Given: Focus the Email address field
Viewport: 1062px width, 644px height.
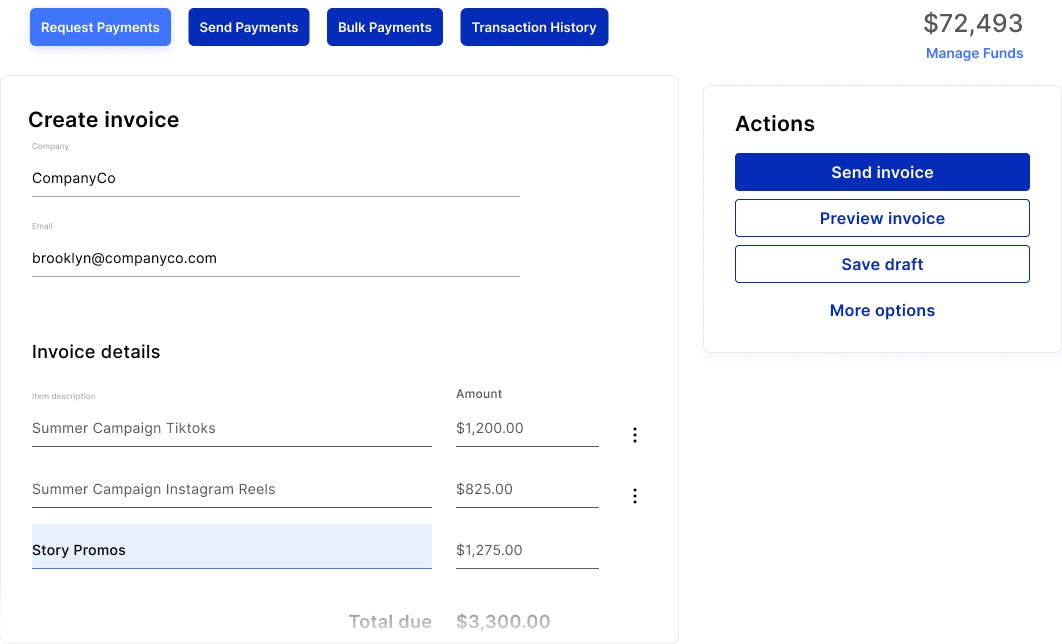Looking at the screenshot, I should pos(275,258).
